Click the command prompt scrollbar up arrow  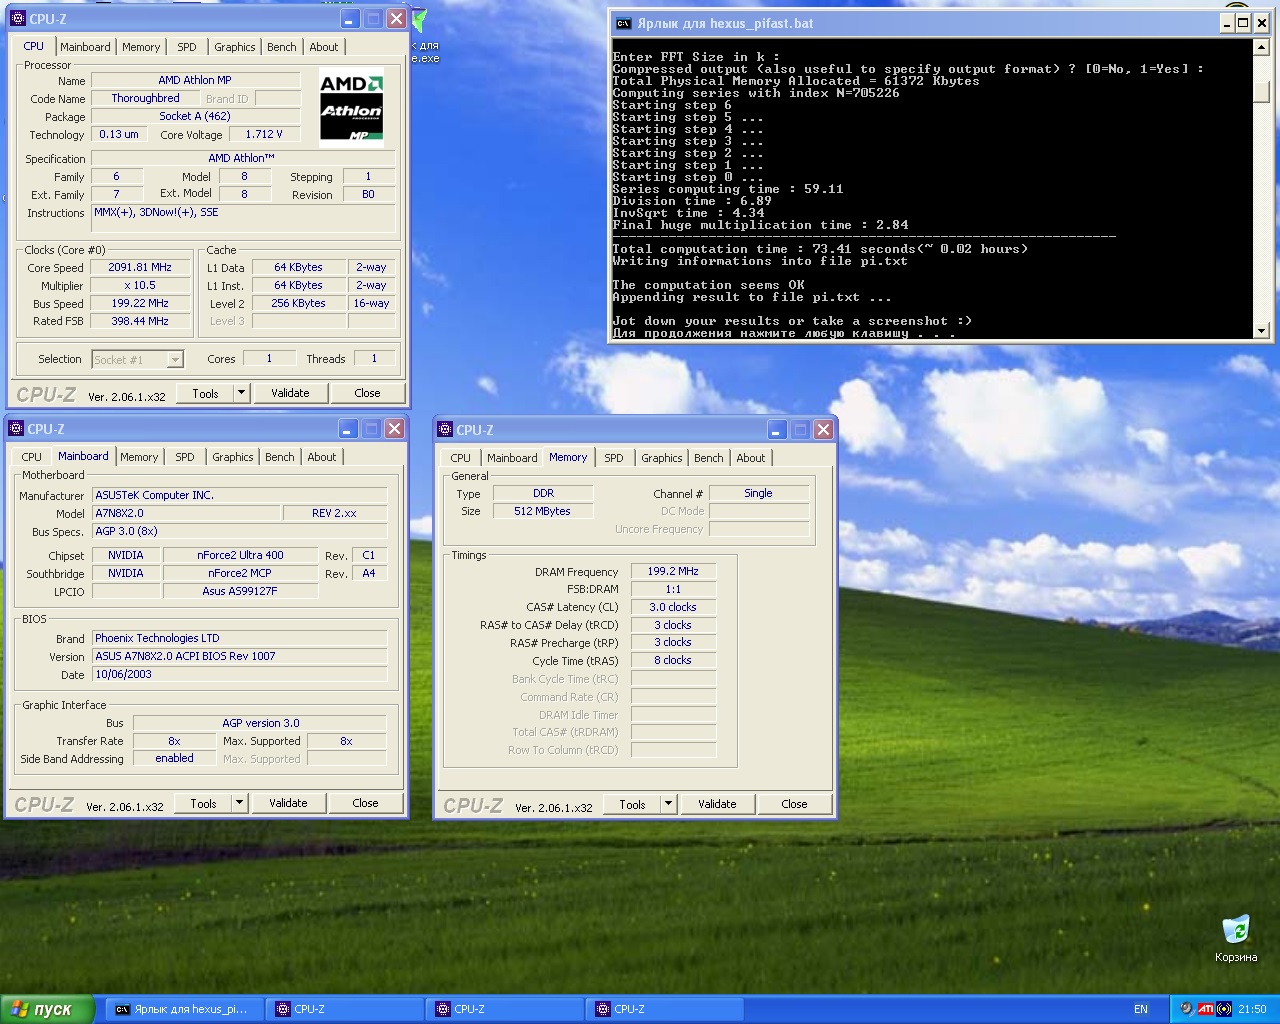point(1261,46)
